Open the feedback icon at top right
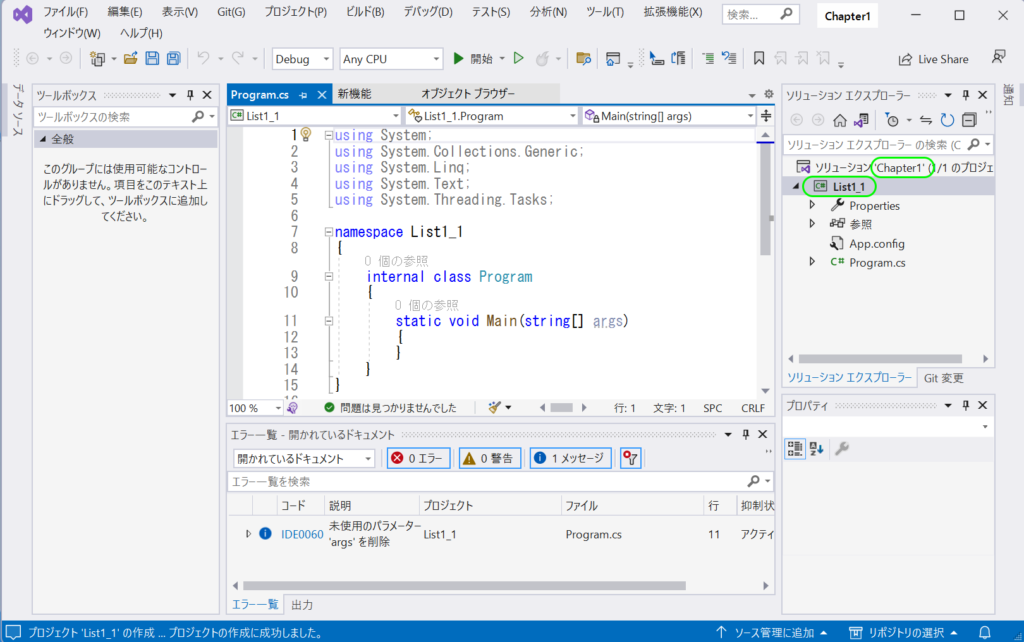This screenshot has height=642, width=1024. tap(997, 58)
